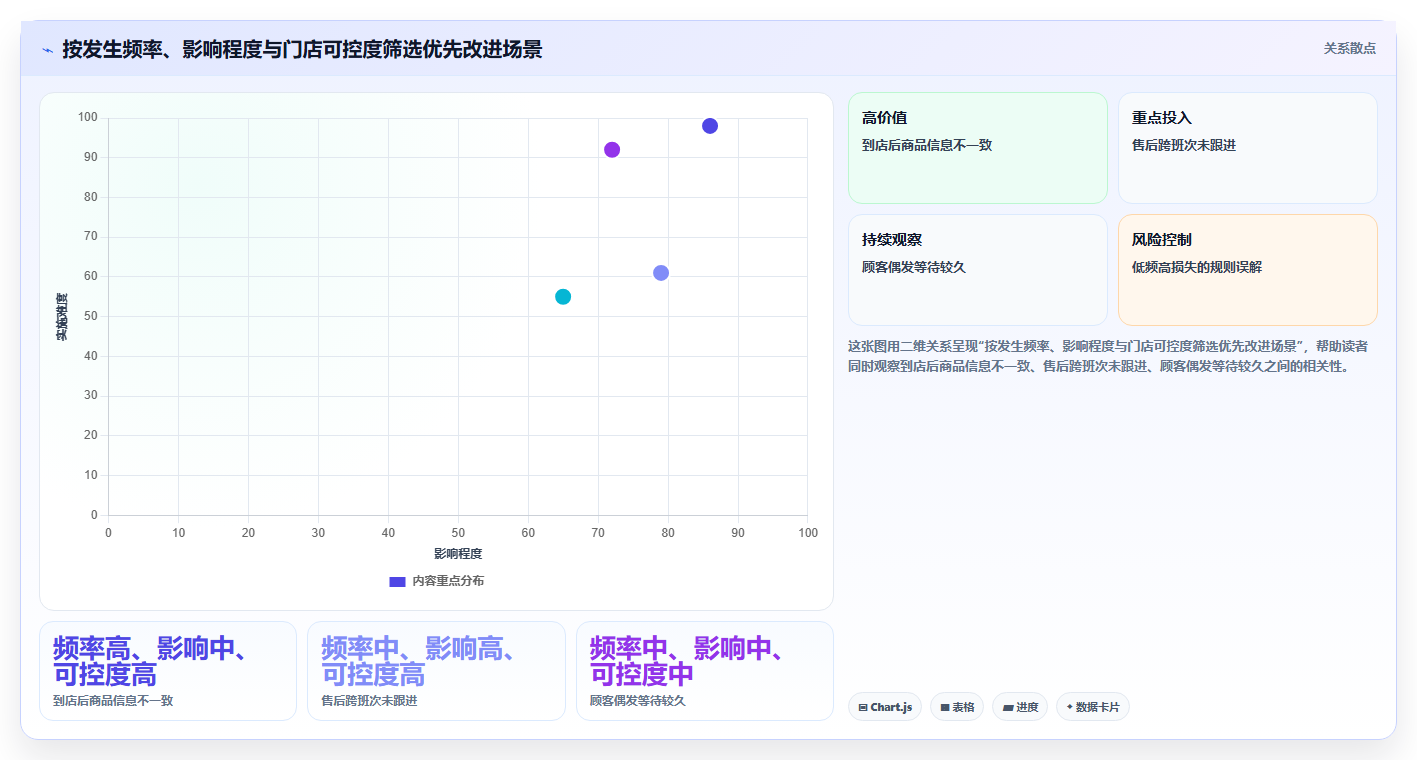The width and height of the screenshot is (1417, 760).
Task: Open the 持续观察 quadrant card
Action: click(978, 270)
